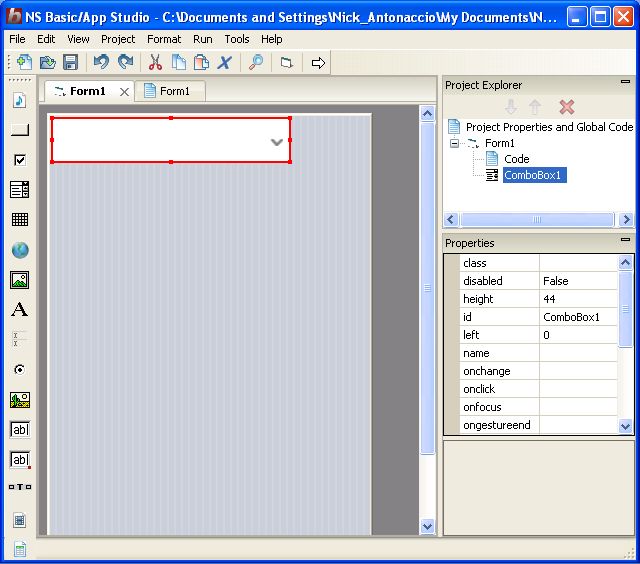Select Project Properties and Global Code
640x564 pixels.
(549, 127)
